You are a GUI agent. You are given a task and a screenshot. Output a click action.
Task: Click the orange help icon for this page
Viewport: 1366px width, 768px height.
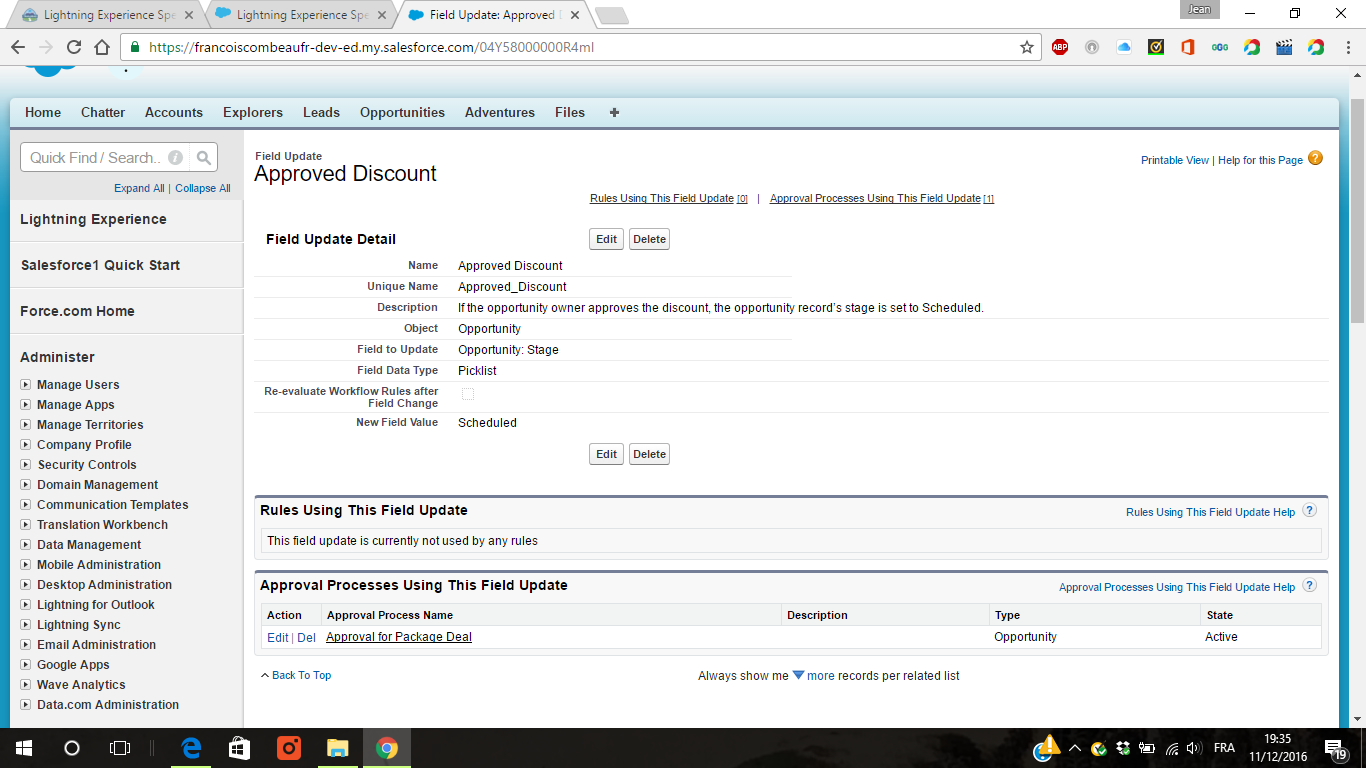click(1315, 158)
